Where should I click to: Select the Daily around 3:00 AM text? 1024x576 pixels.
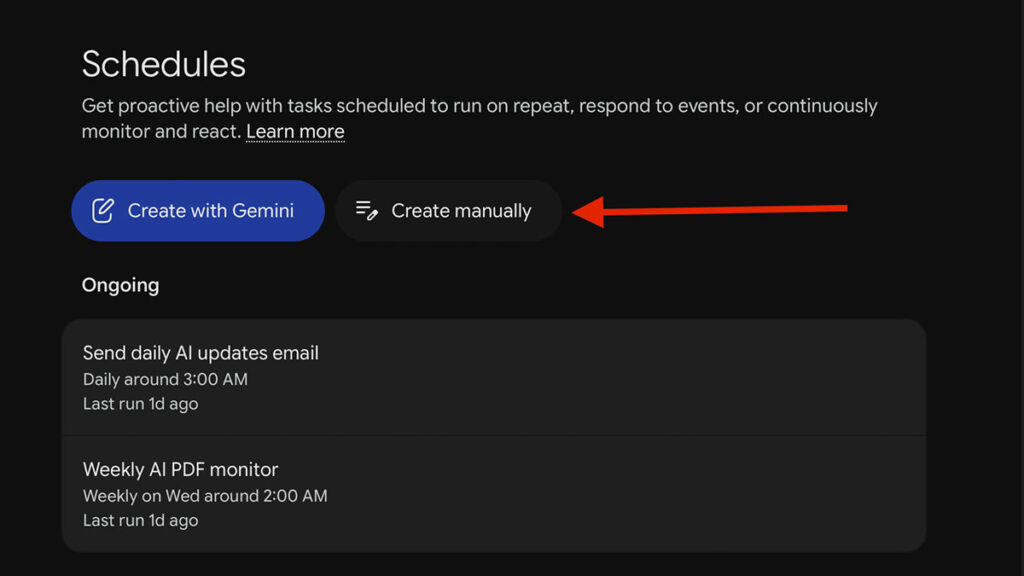165,379
